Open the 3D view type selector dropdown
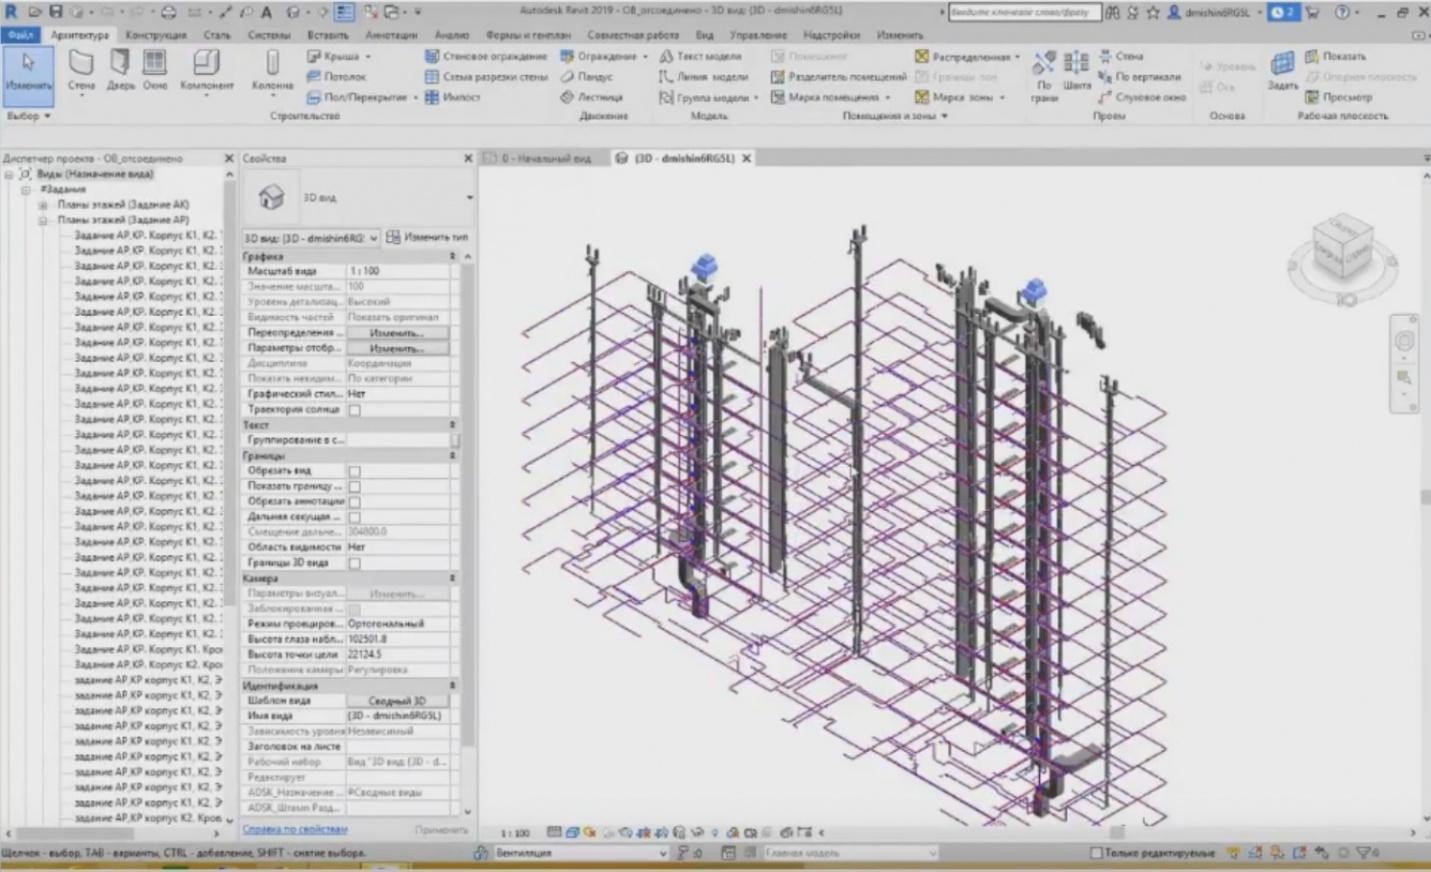Screen dimensions: 1431x872 (x=375, y=237)
